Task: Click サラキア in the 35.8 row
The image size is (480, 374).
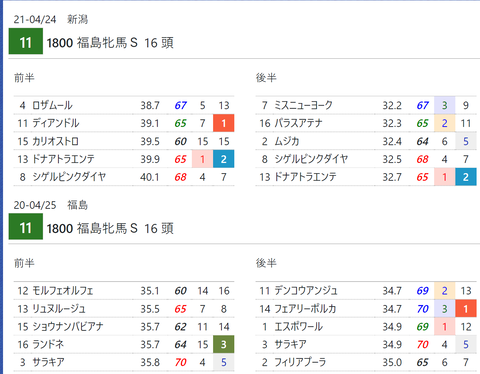Action: (48, 362)
